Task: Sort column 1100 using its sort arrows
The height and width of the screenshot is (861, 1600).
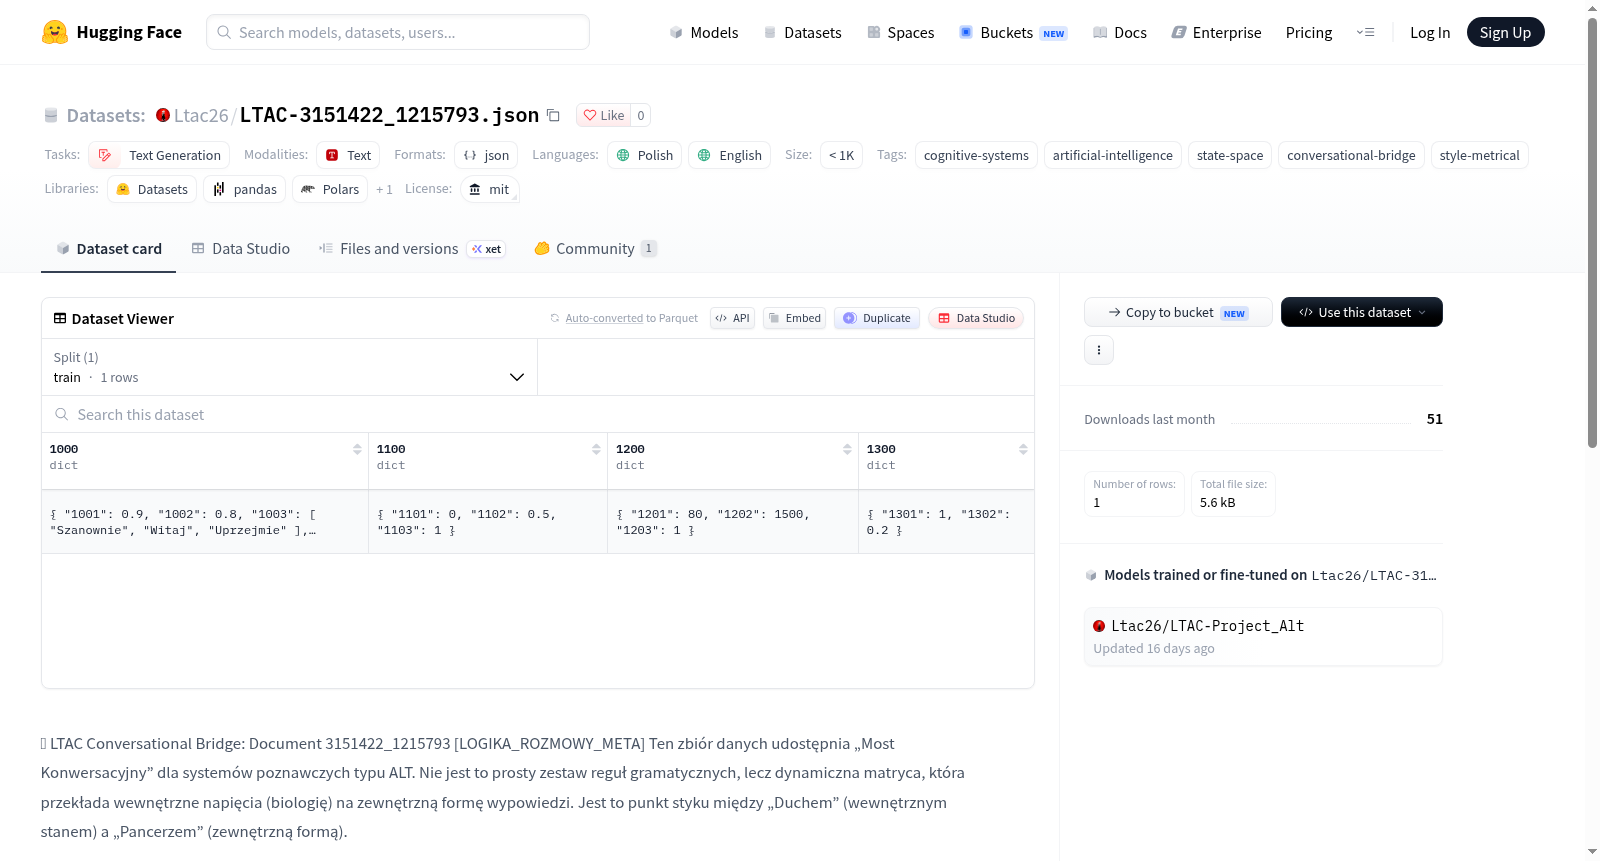Action: click(x=596, y=449)
